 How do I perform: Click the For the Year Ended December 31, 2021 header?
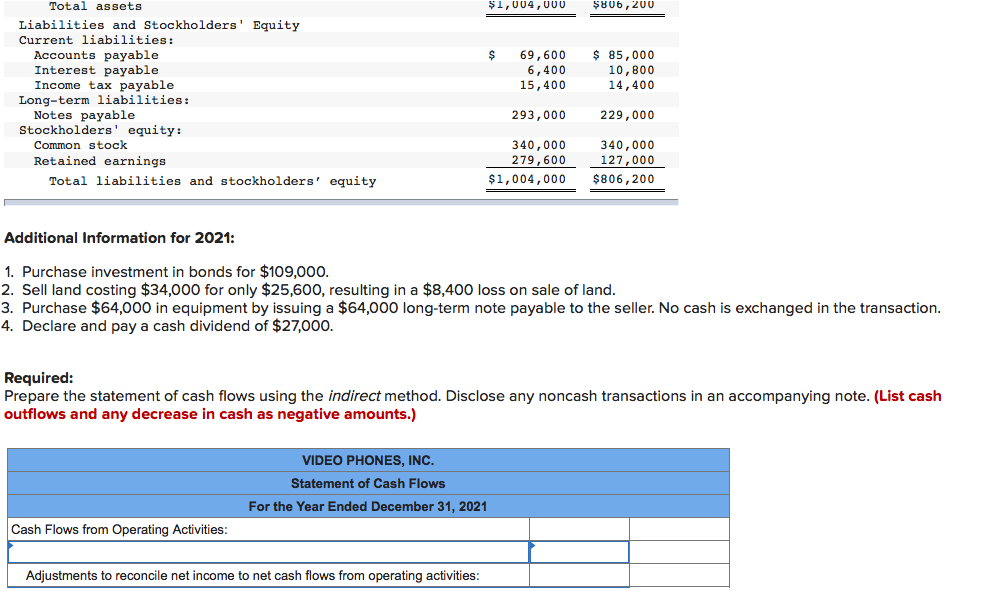pyautogui.click(x=368, y=506)
